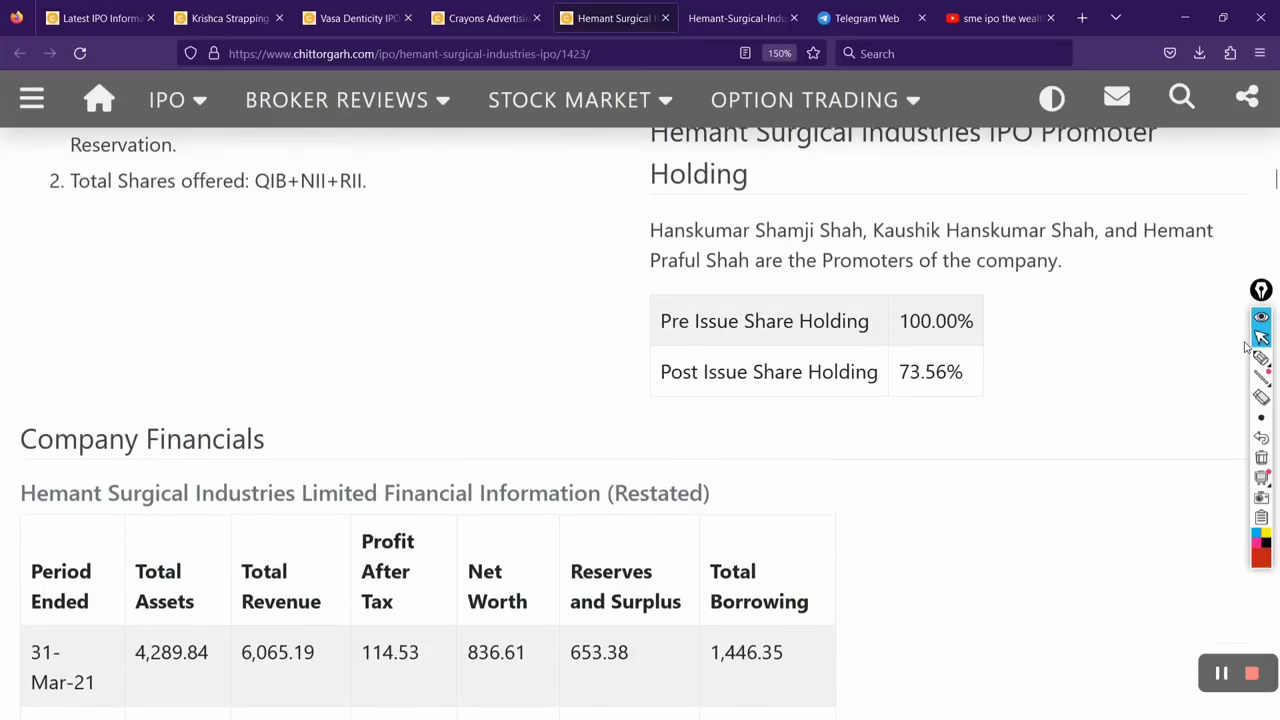Viewport: 1280px width, 720px height.
Task: Select the cursor tool in Epic Pen
Action: click(x=1261, y=337)
